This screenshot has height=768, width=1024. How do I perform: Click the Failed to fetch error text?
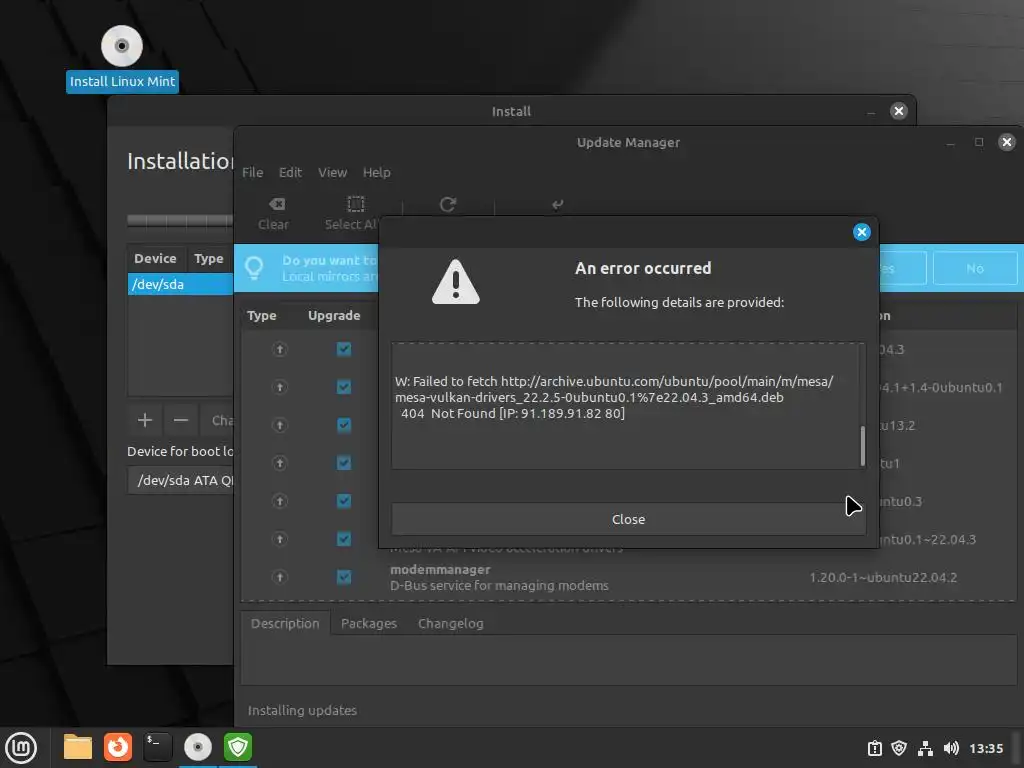click(x=614, y=397)
